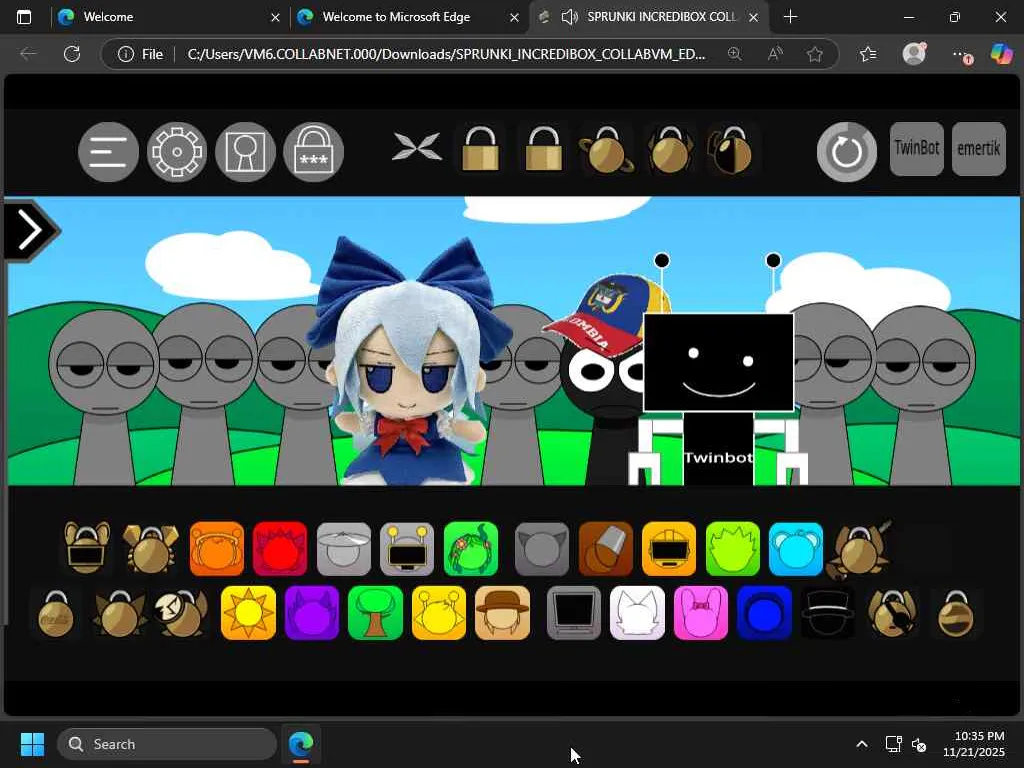
Task: Click the second plain gold padlock
Action: (543, 149)
